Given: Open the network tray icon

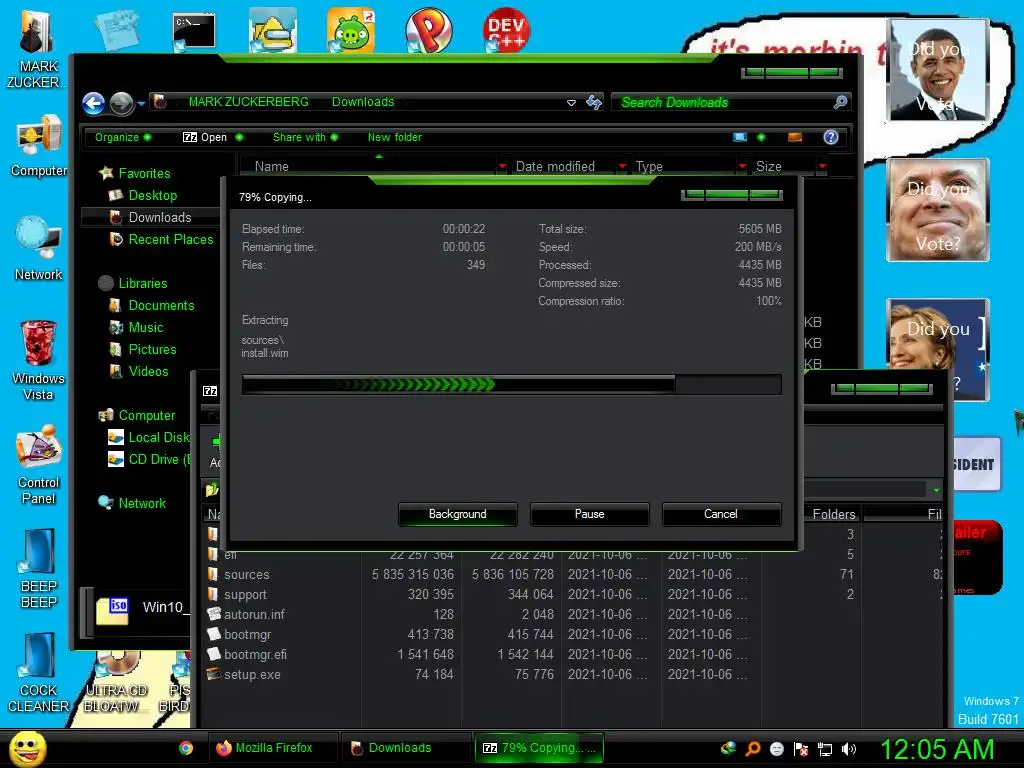Looking at the screenshot, I should point(825,749).
